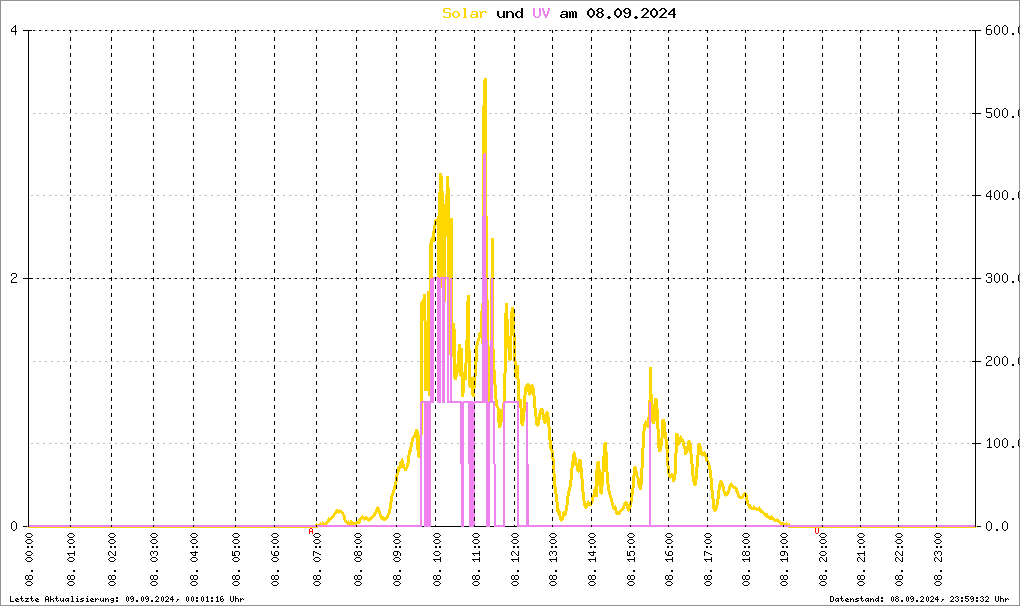Click the time axis label '08. 22:00'
This screenshot has height=606, width=1020.
[899, 559]
